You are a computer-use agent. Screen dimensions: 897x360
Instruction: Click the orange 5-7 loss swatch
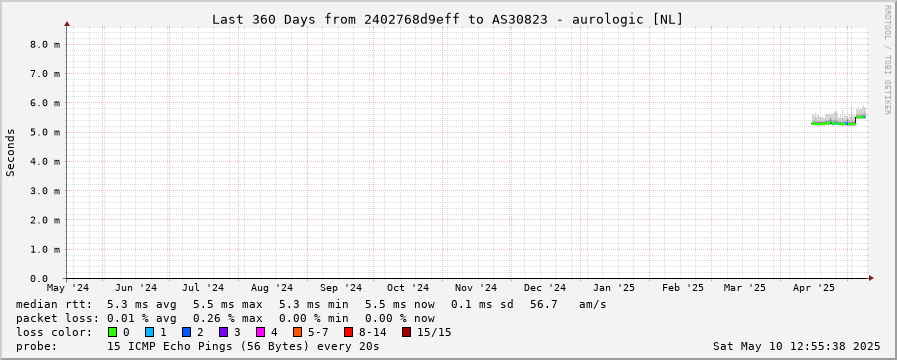(296, 332)
